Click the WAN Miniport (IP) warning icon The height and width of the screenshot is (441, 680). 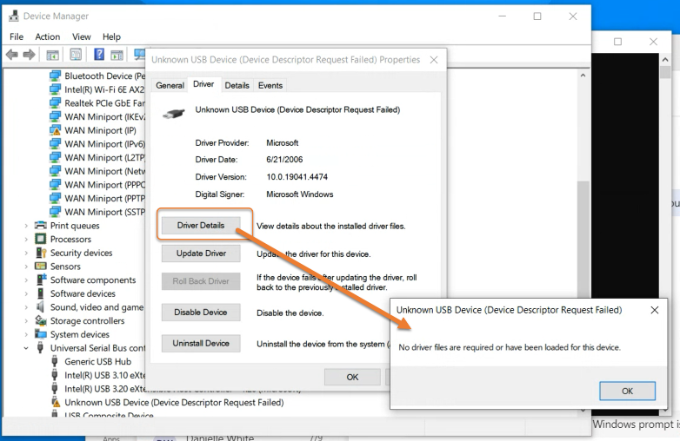click(x=56, y=130)
